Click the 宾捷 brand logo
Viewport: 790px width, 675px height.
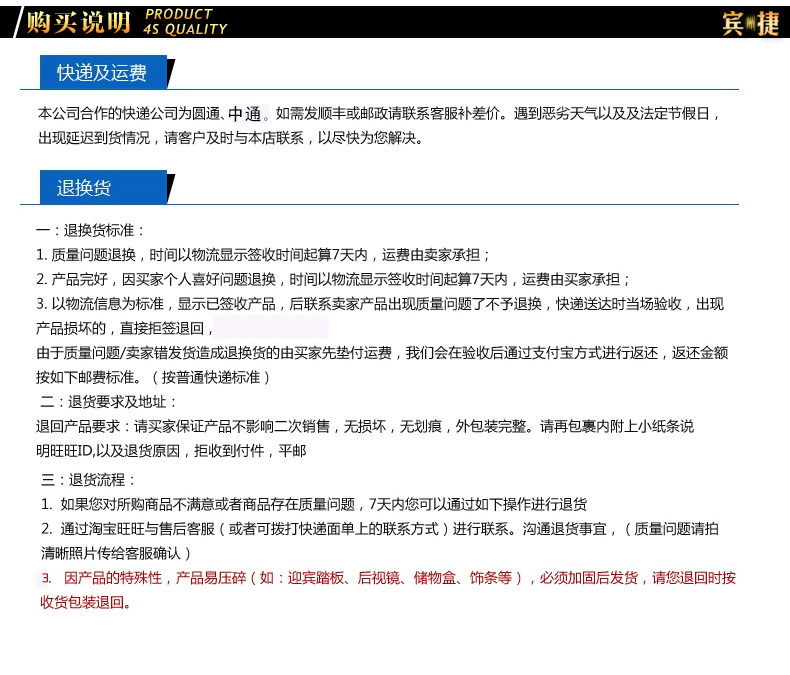click(x=751, y=24)
